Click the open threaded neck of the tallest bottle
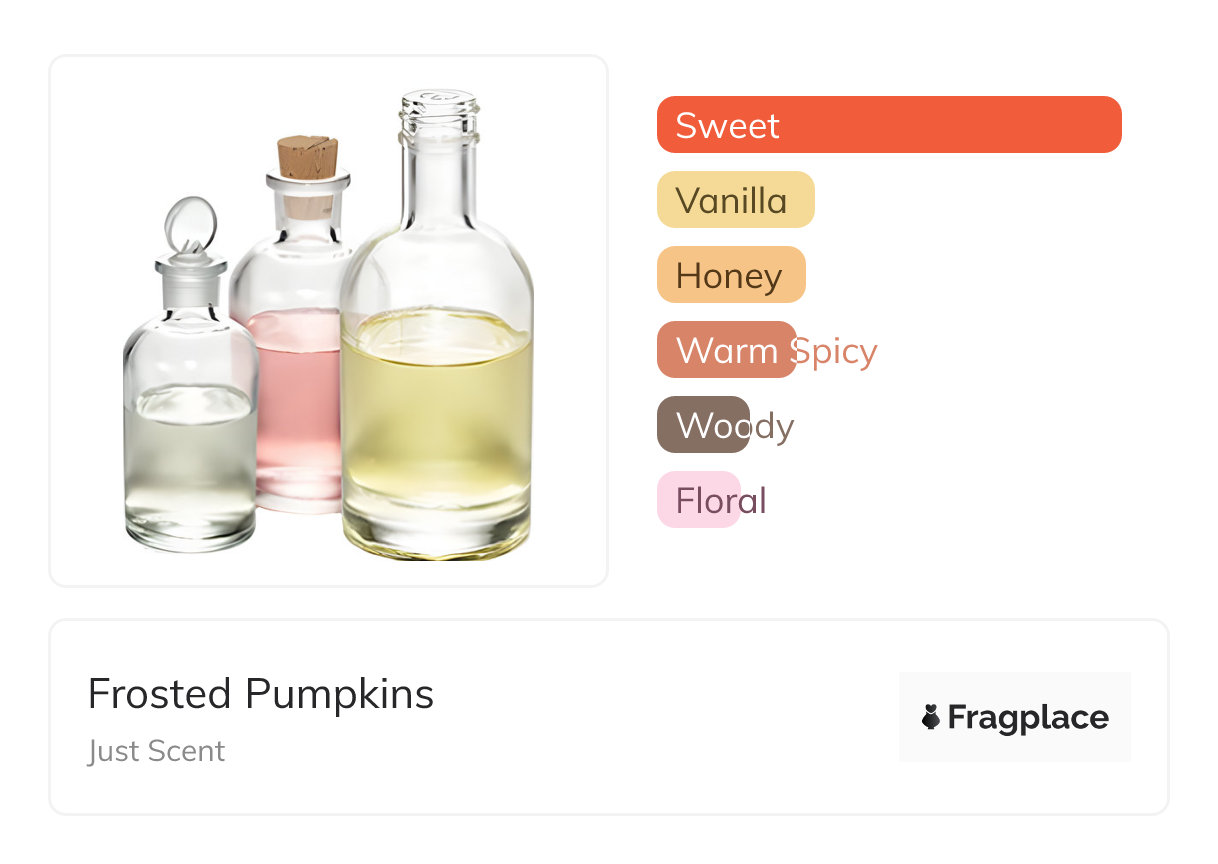 click(x=438, y=115)
